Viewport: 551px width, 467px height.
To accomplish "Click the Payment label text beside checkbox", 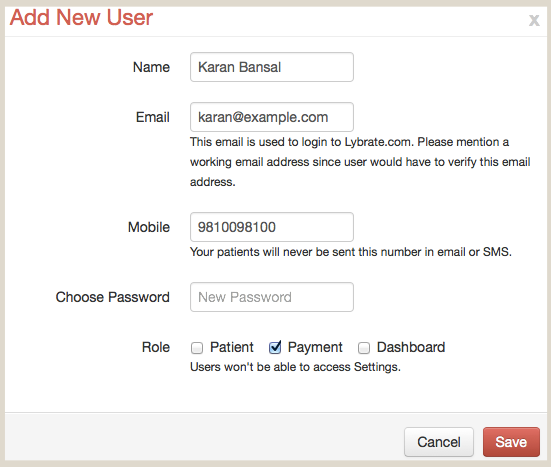I will [x=315, y=347].
